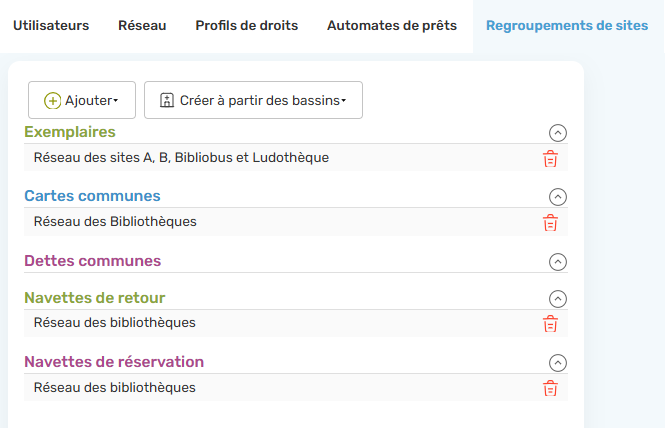Image resolution: width=665 pixels, height=428 pixels.
Task: Click the bassins icon beside Créer
Action: point(167,101)
